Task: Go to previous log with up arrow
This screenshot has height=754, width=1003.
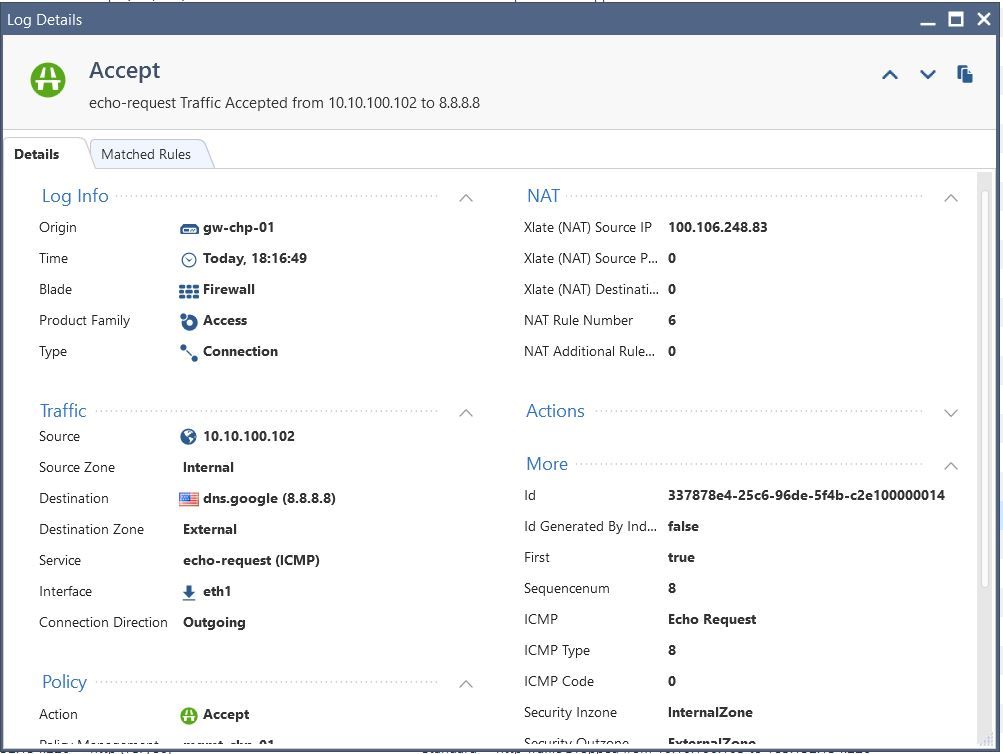Action: (x=889, y=75)
